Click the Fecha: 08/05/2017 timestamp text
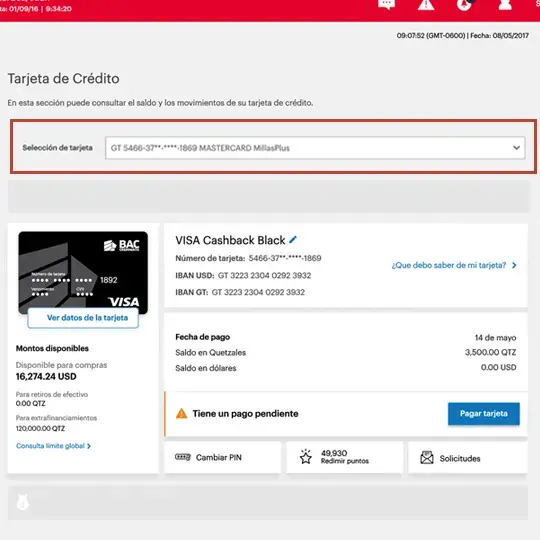 coord(499,35)
